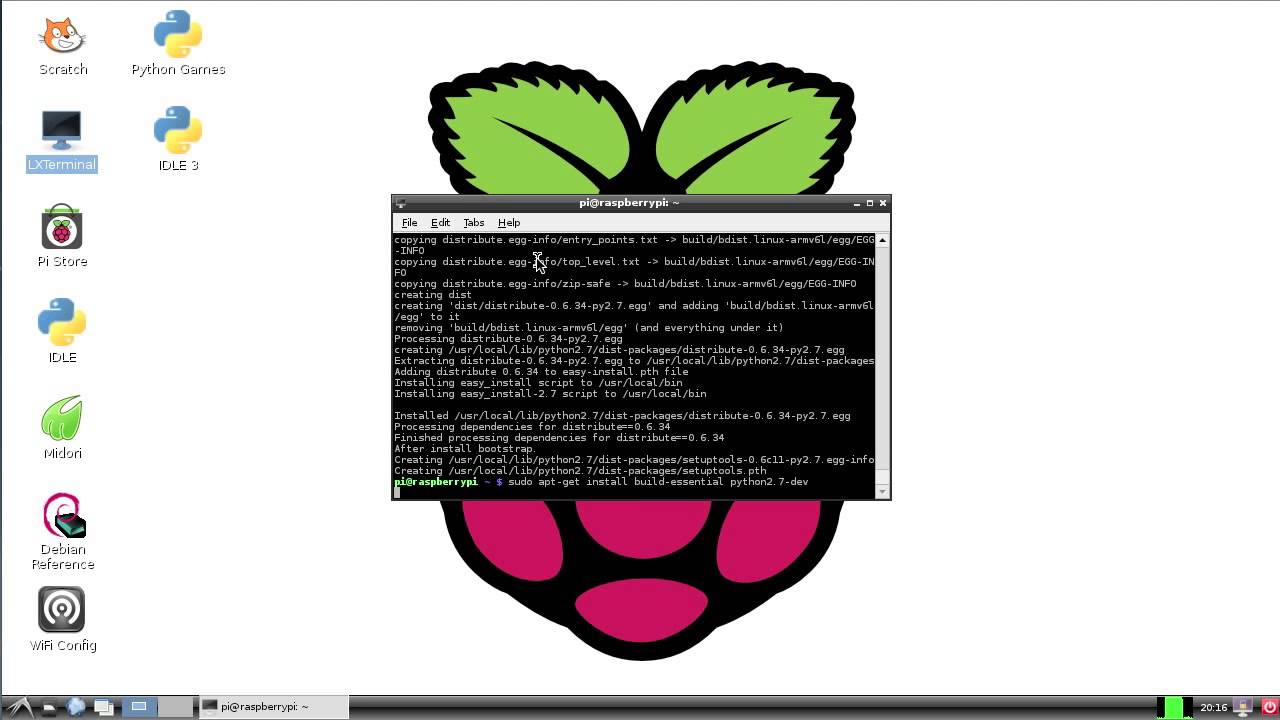Click the CPU usage monitor in the tray
The width and height of the screenshot is (1280, 720).
(1175, 707)
